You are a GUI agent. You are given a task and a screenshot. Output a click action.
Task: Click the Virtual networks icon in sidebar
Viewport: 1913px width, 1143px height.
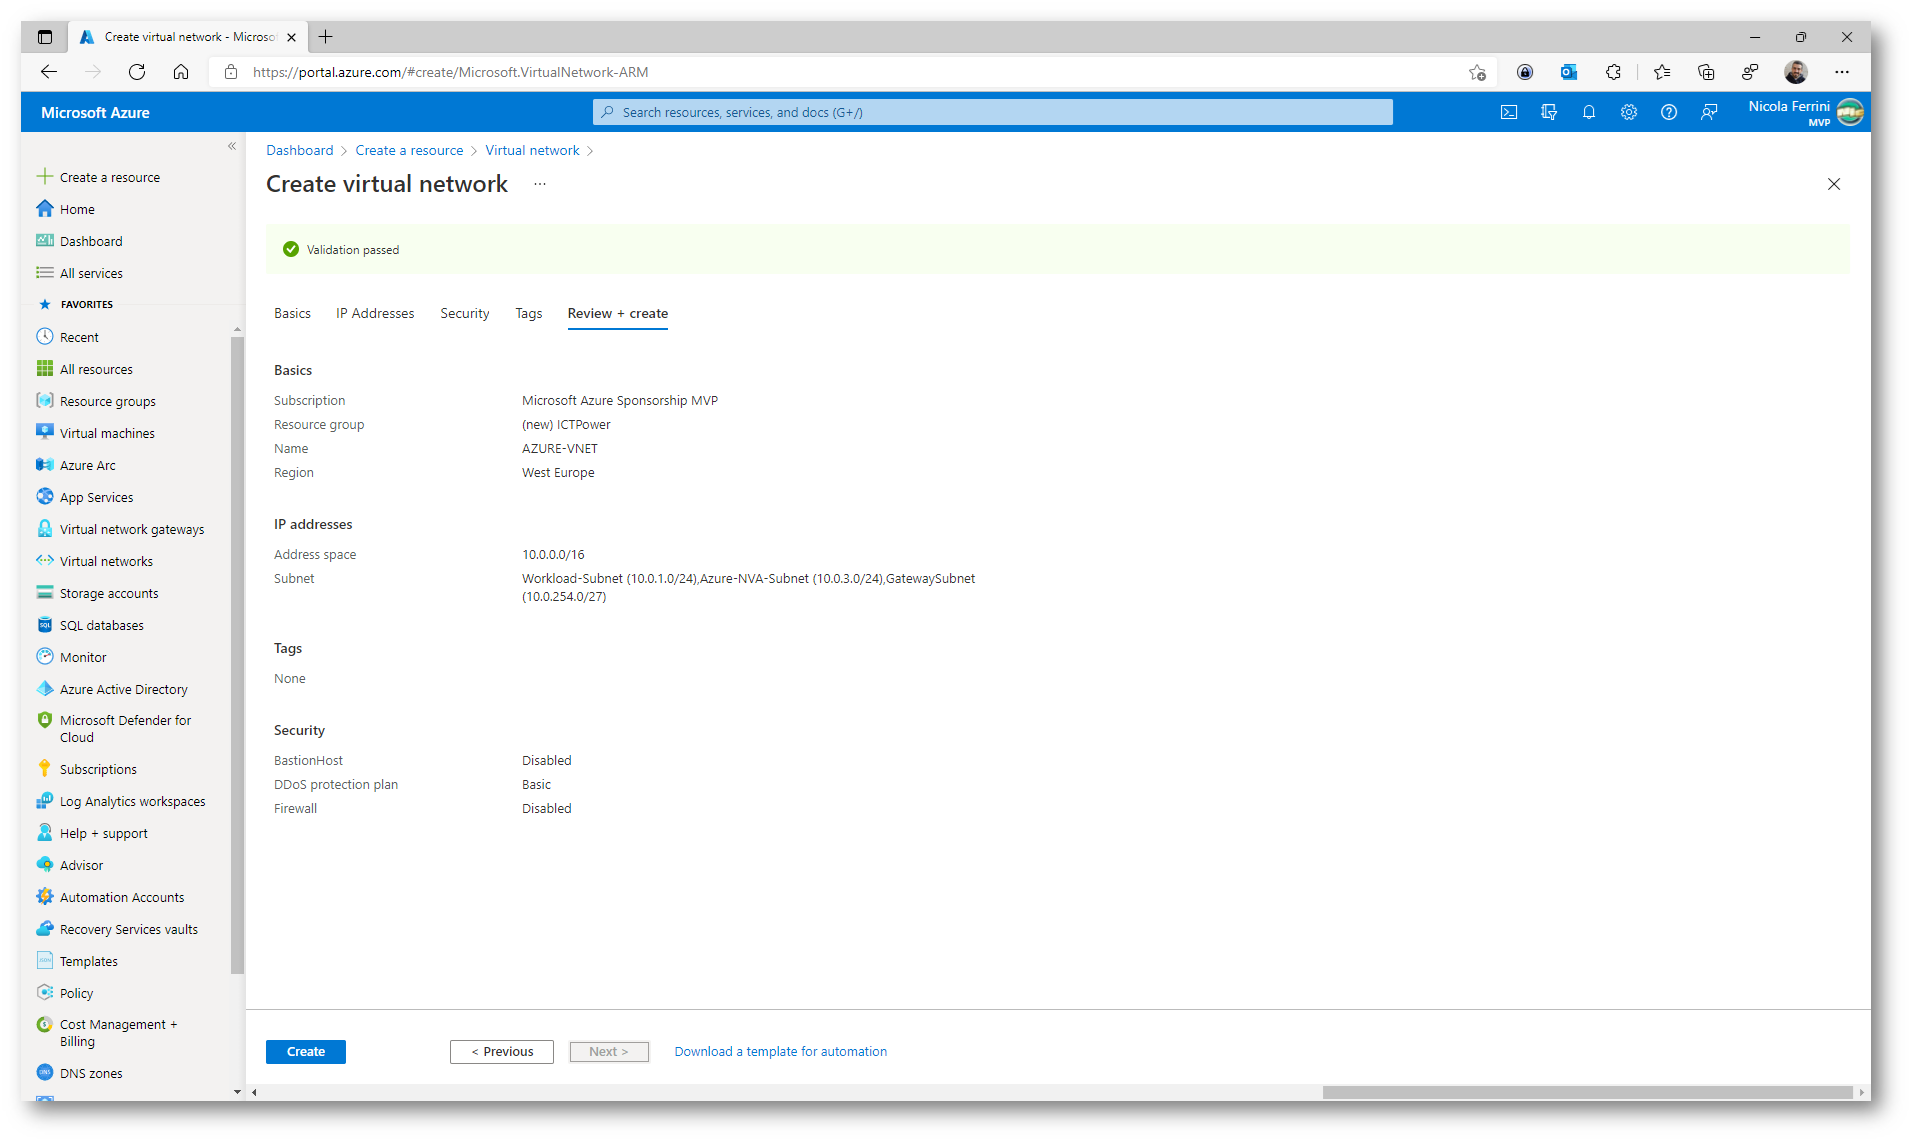(44, 561)
